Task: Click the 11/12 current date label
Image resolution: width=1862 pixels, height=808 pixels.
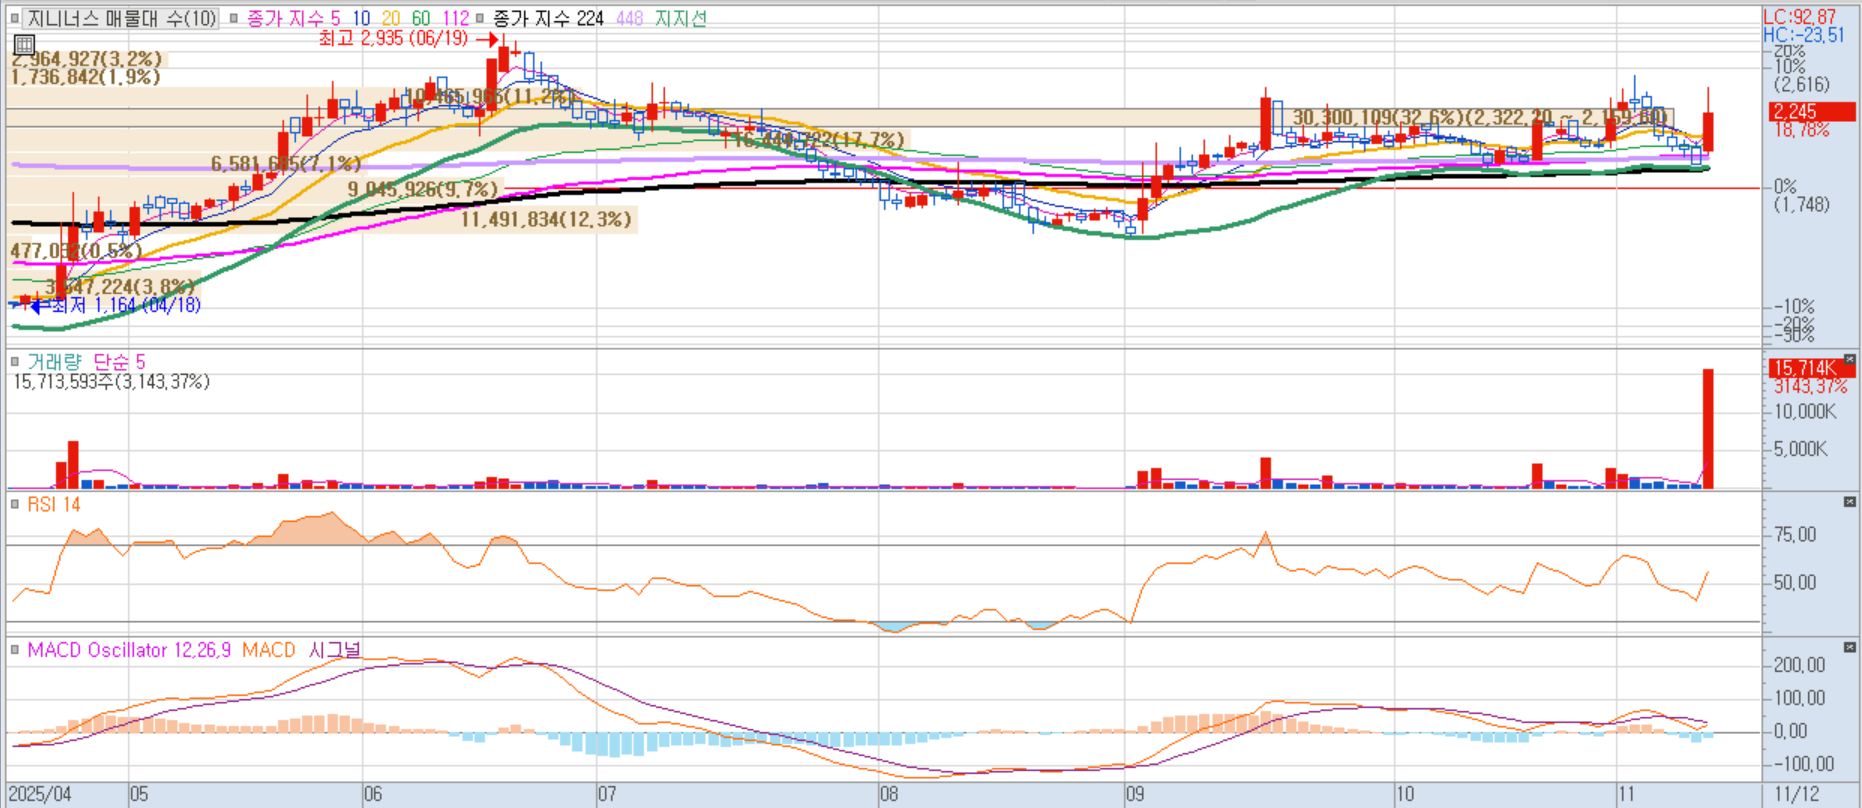Action: (1797, 794)
